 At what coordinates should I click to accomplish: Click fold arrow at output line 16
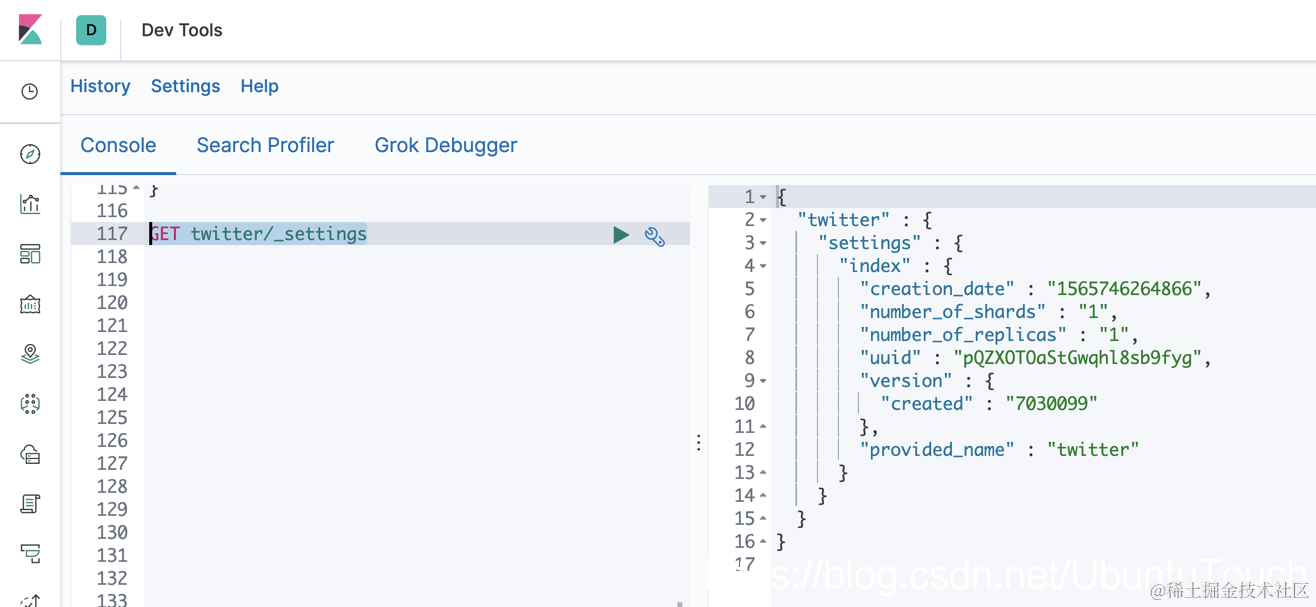click(x=764, y=541)
